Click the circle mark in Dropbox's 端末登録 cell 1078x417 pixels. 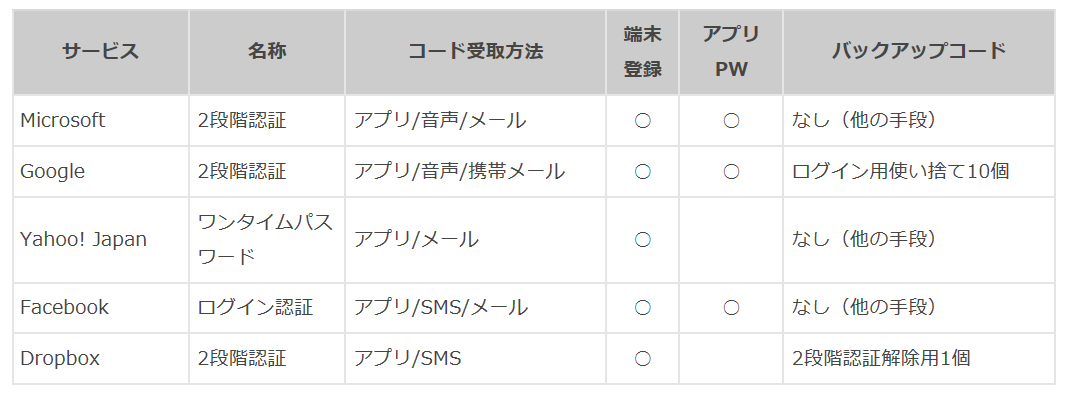(642, 359)
